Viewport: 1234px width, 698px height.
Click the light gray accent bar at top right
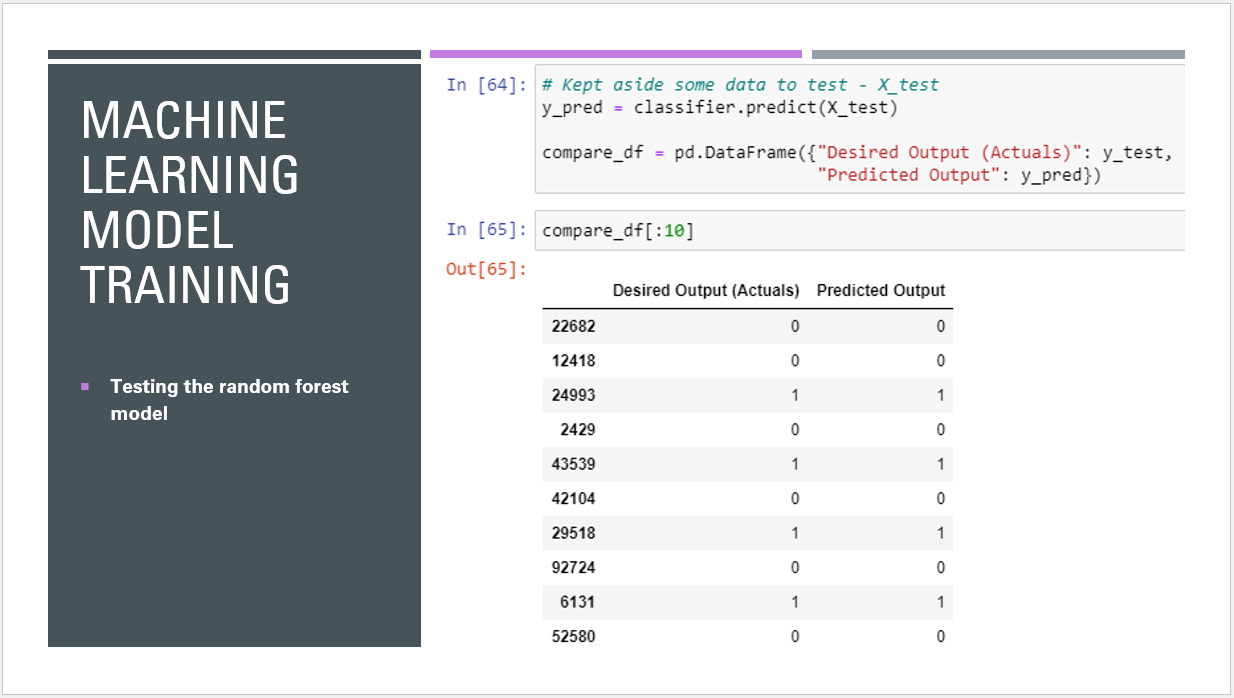[997, 54]
